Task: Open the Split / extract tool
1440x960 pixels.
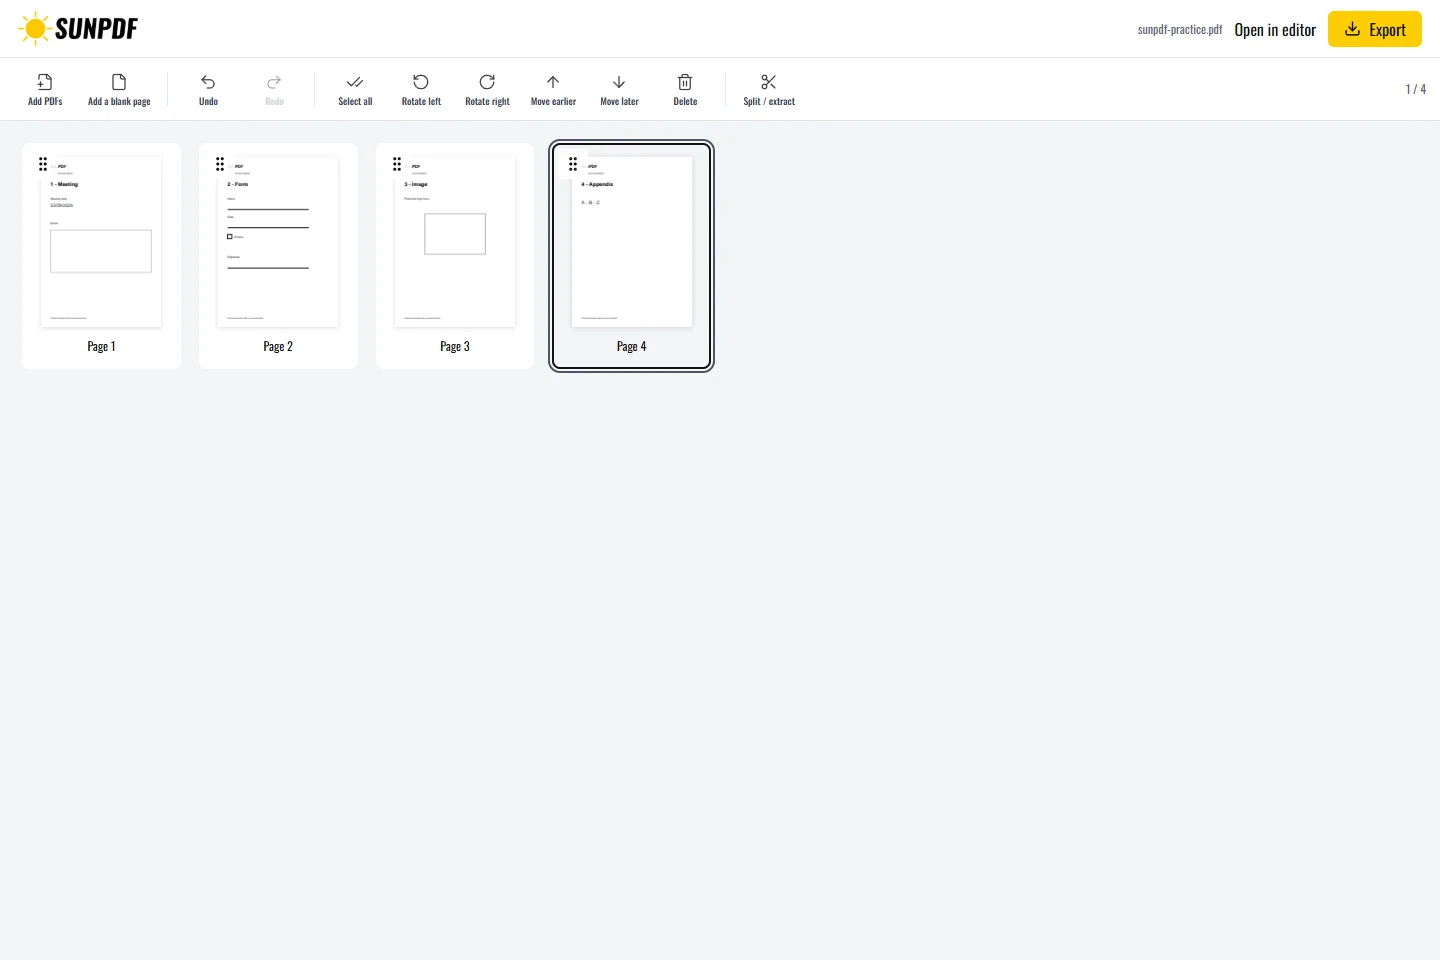Action: coord(769,89)
